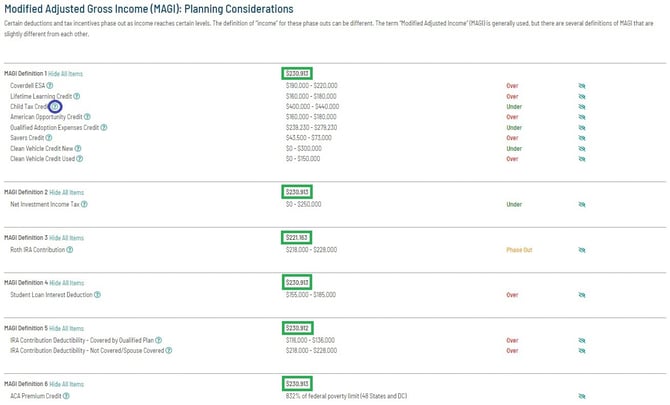Screen dimensions: 670x405
Task: Click Hide All Items for MAGI Definition 2
Action: [67, 192]
